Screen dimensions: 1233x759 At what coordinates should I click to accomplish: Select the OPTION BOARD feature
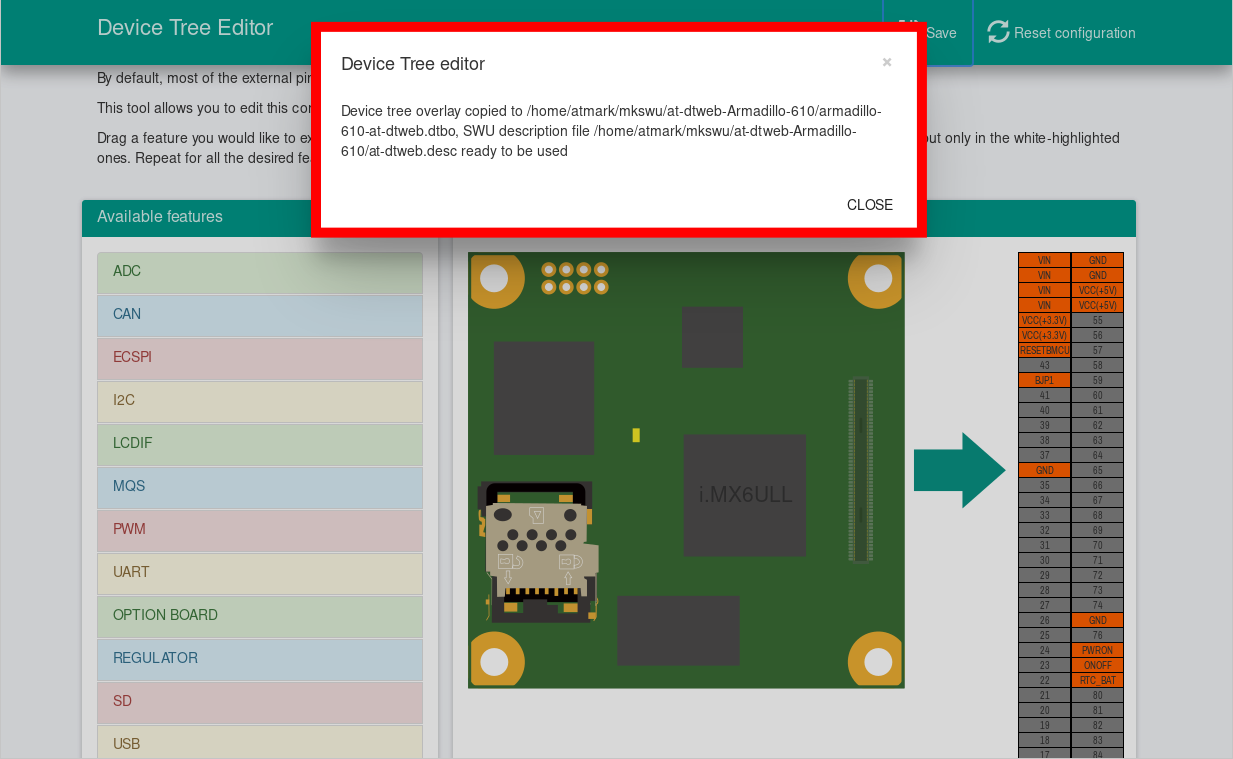(259, 616)
